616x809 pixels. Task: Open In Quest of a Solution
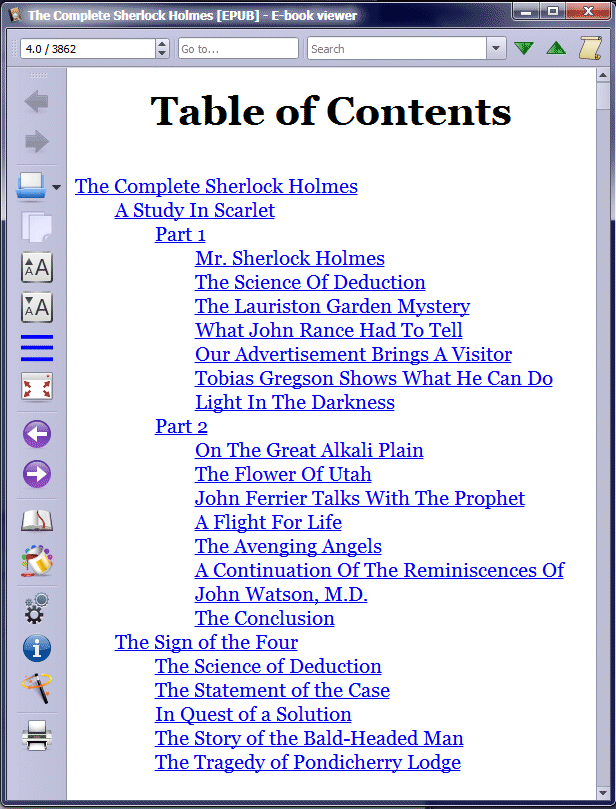253,715
